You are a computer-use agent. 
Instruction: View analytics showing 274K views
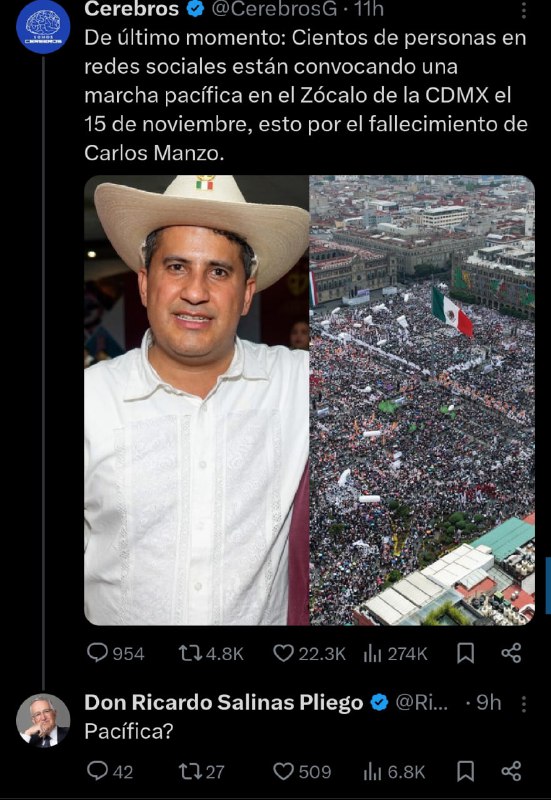(x=395, y=654)
